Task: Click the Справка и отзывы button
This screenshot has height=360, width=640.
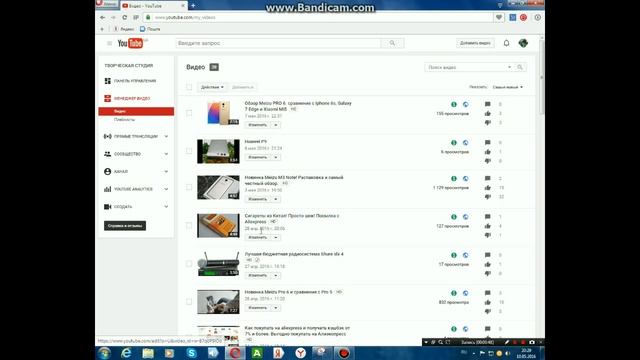Action: point(125,226)
